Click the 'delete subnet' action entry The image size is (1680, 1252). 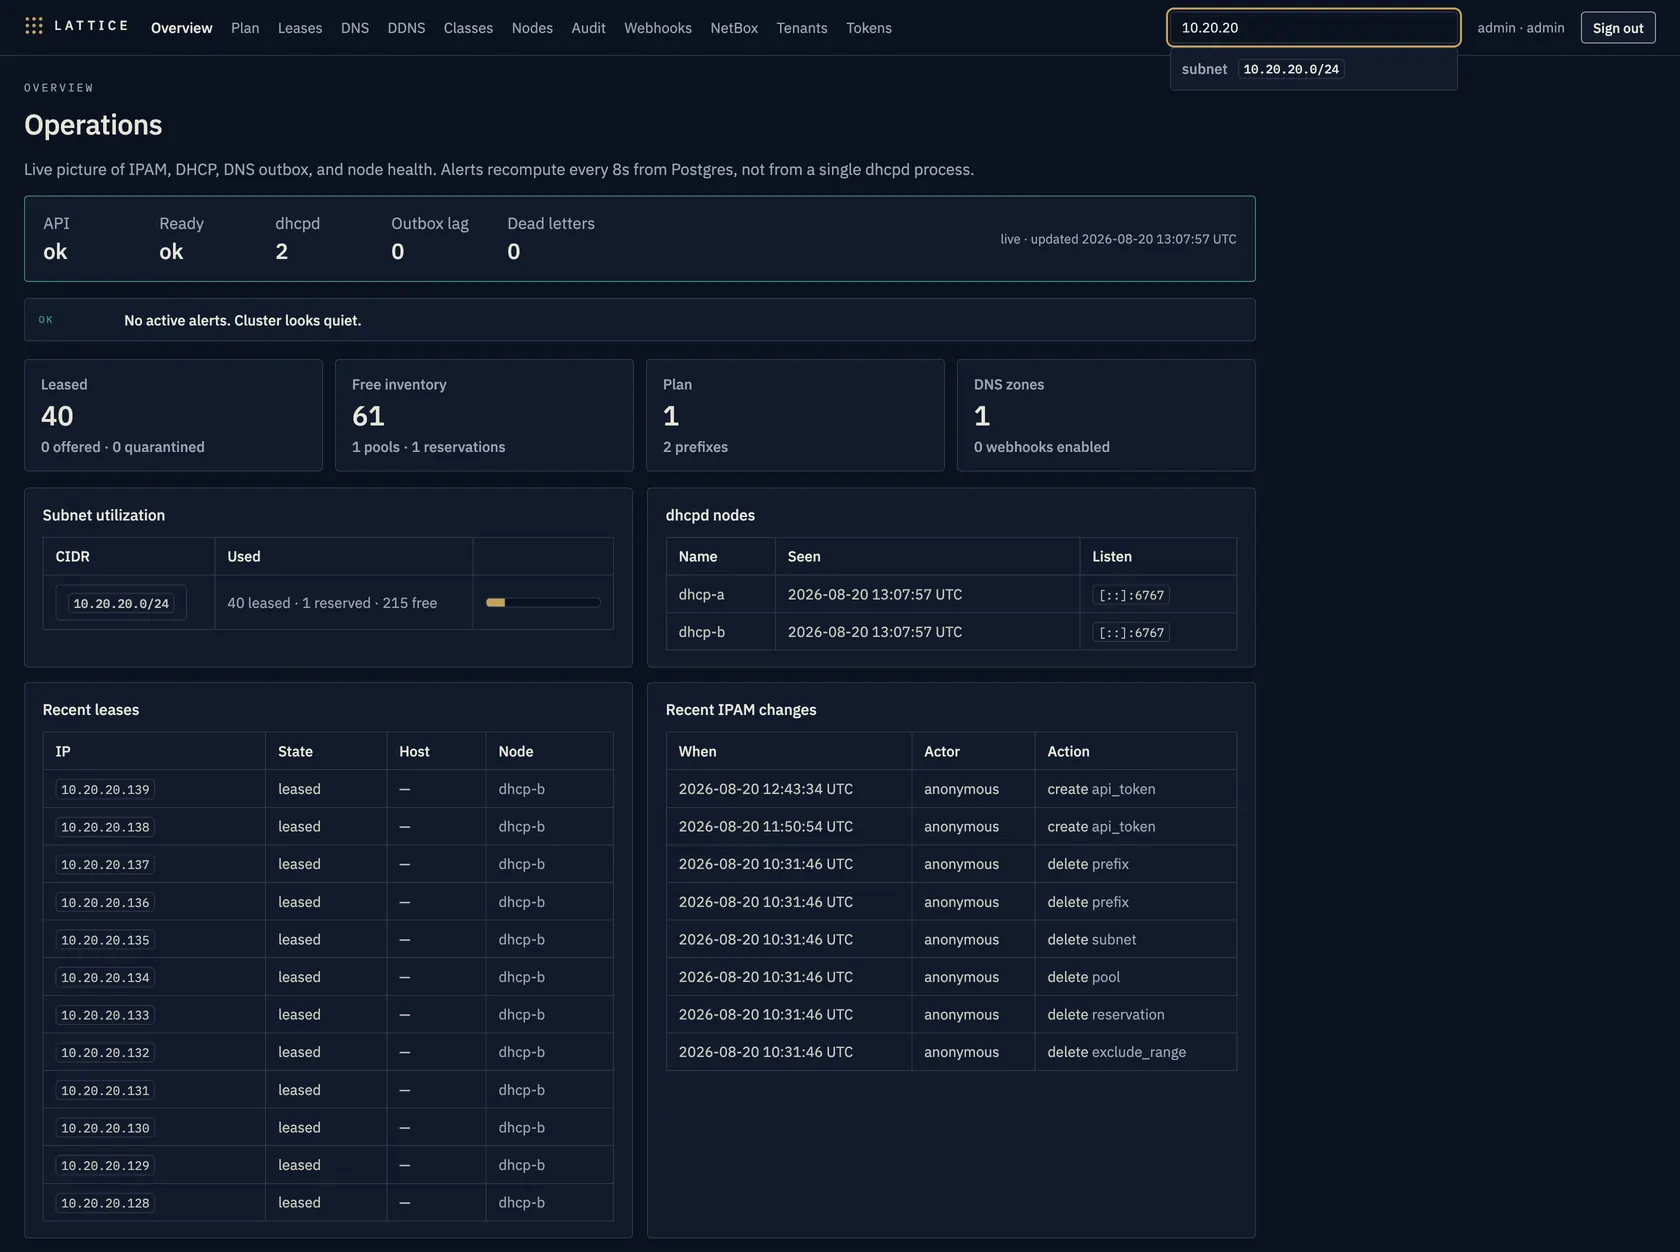(x=1091, y=940)
